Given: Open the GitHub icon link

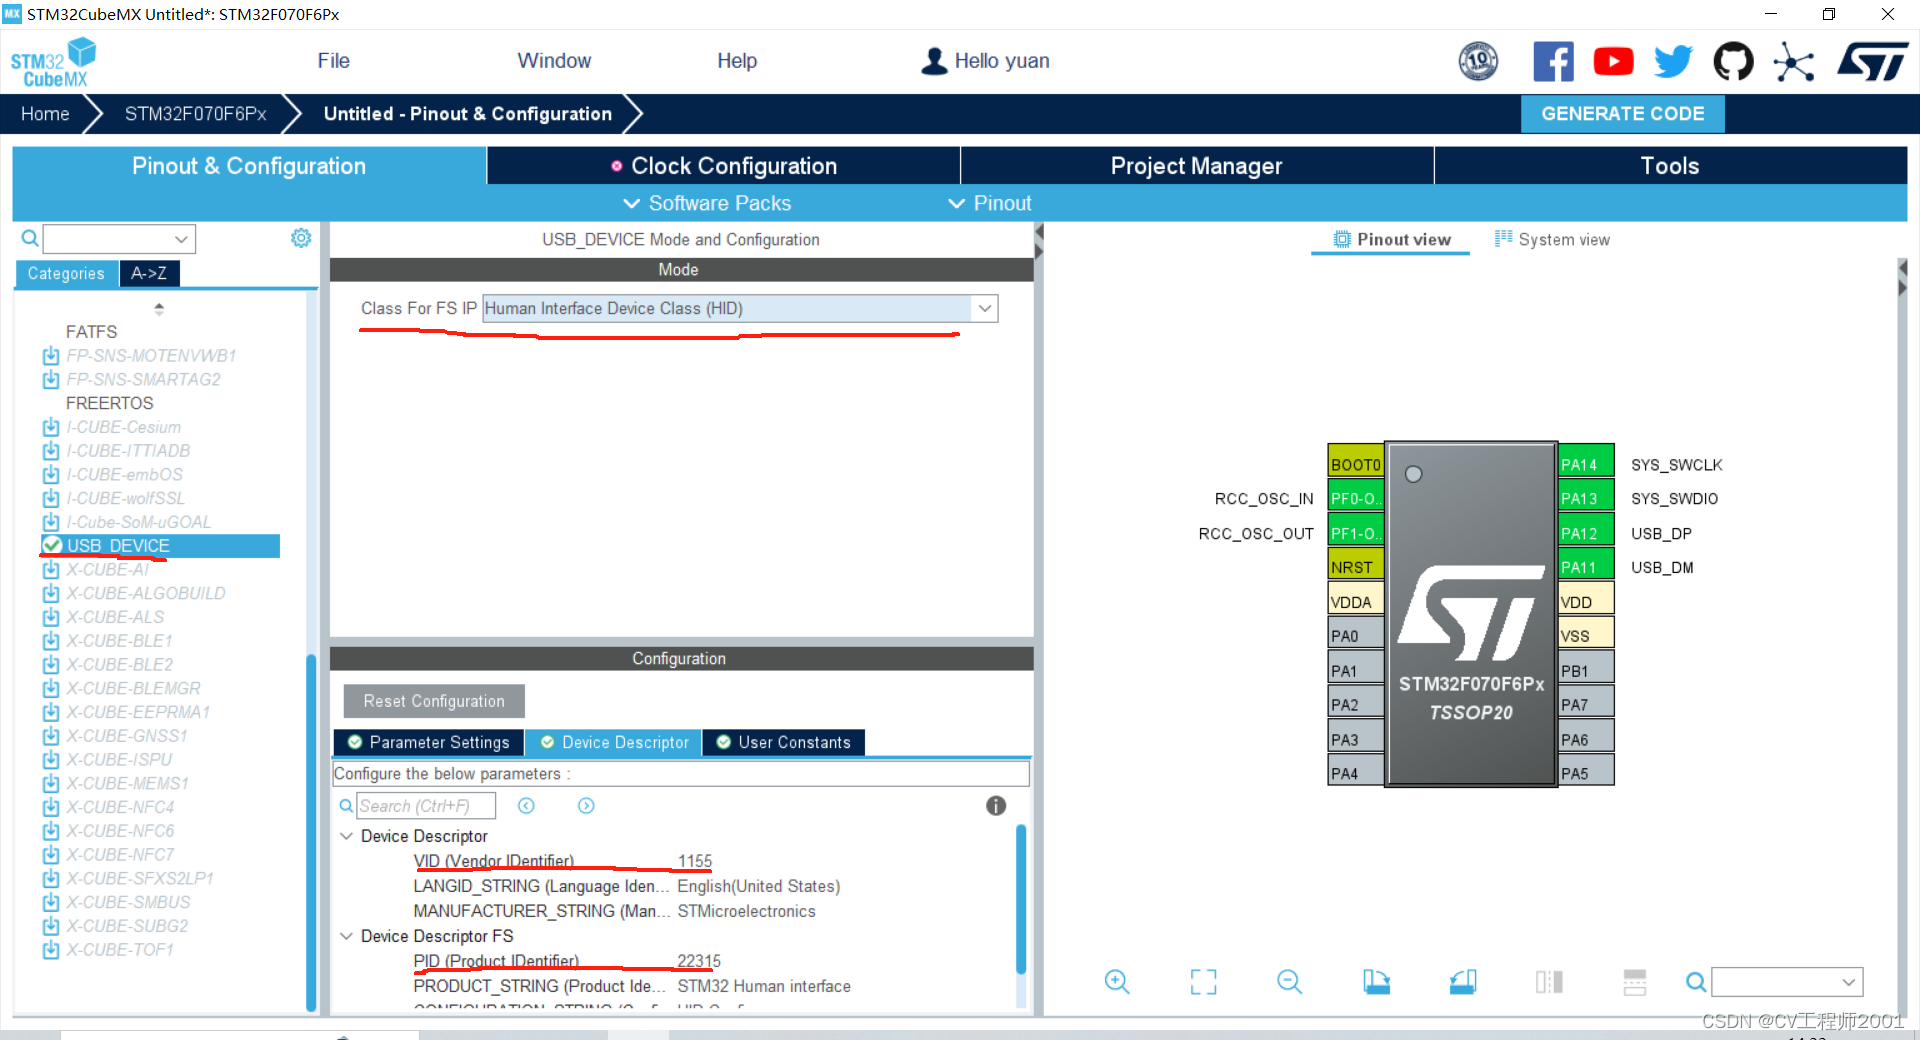Looking at the screenshot, I should coord(1733,62).
